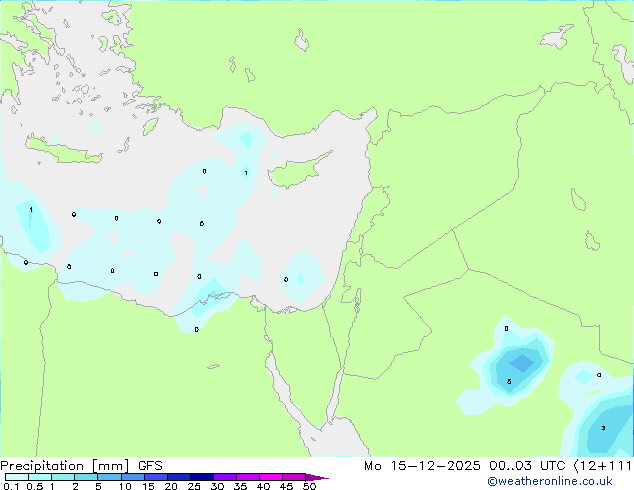
Task: Click the "(12+111" forecast offset text
Action: click(602, 466)
